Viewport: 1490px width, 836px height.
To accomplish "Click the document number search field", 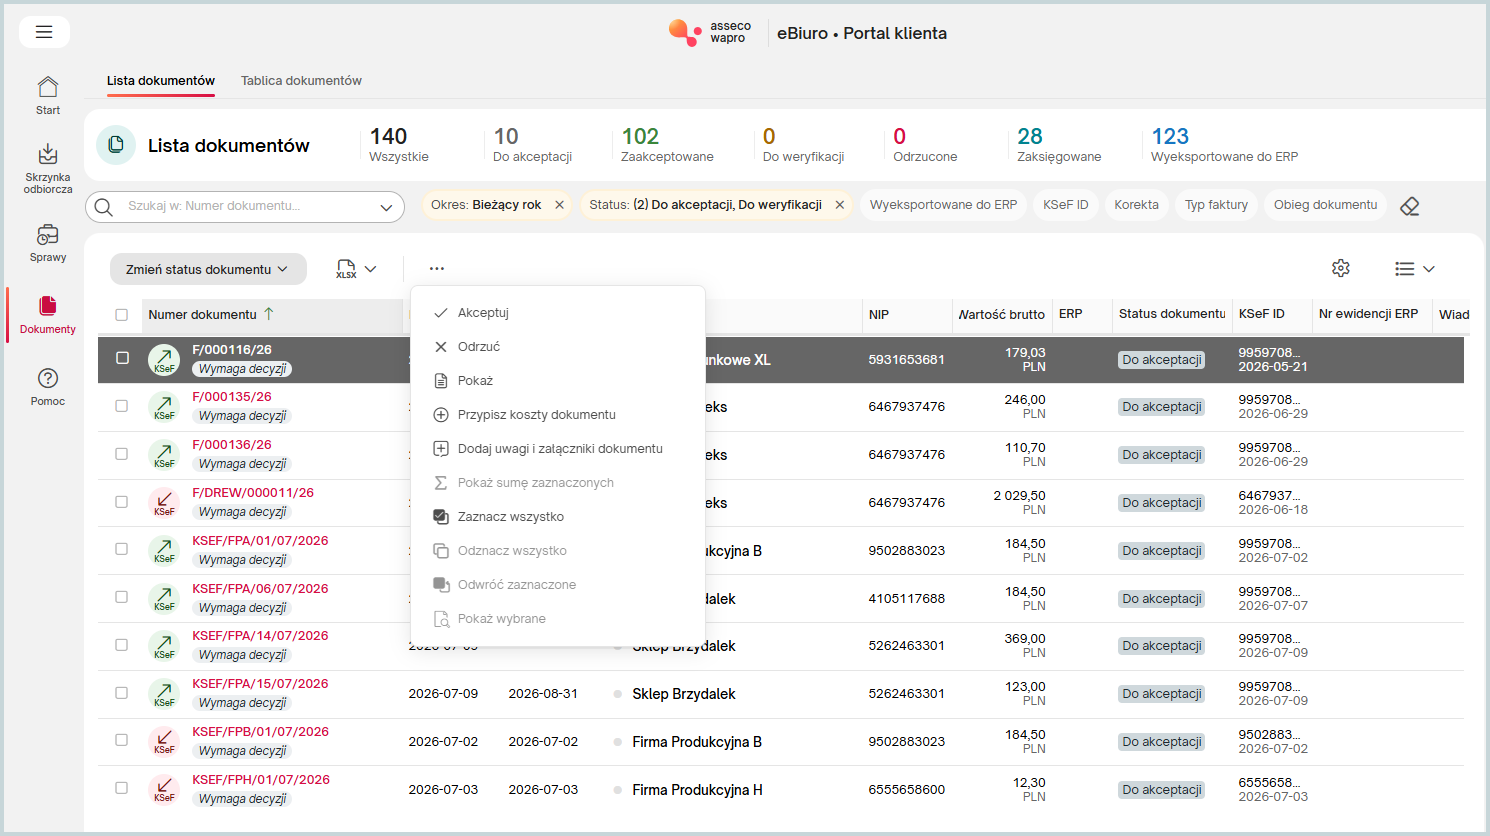I will click(245, 206).
